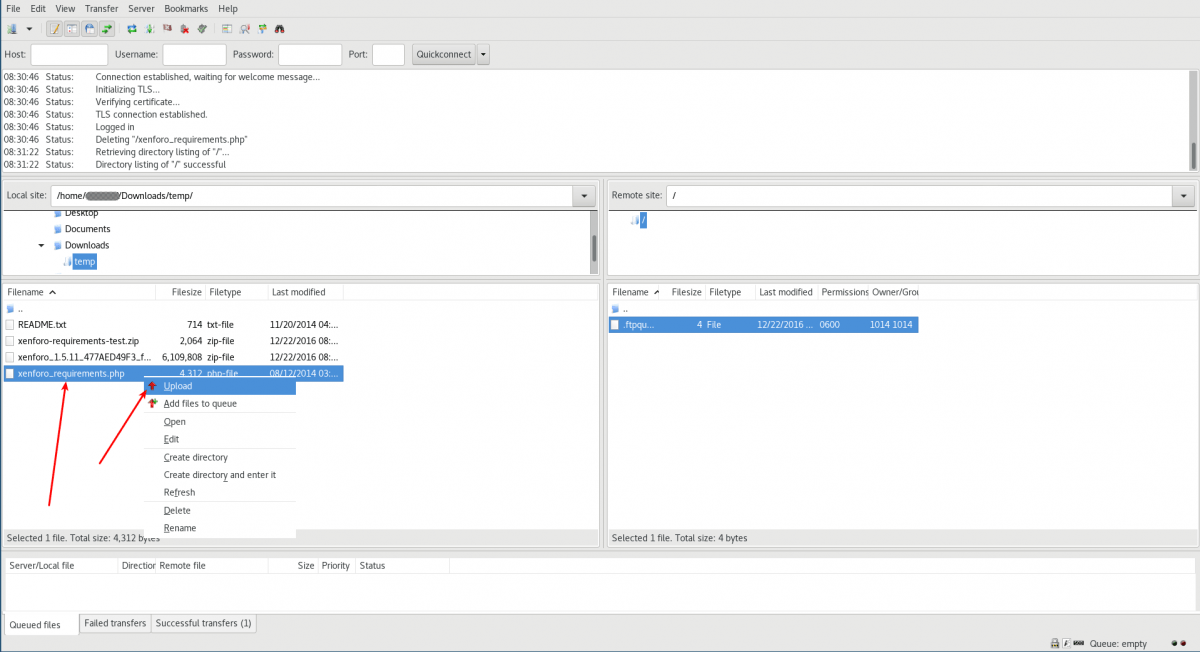Click the Refresh file lists icon
Image resolution: width=1200 pixels, height=652 pixels.
(131, 29)
